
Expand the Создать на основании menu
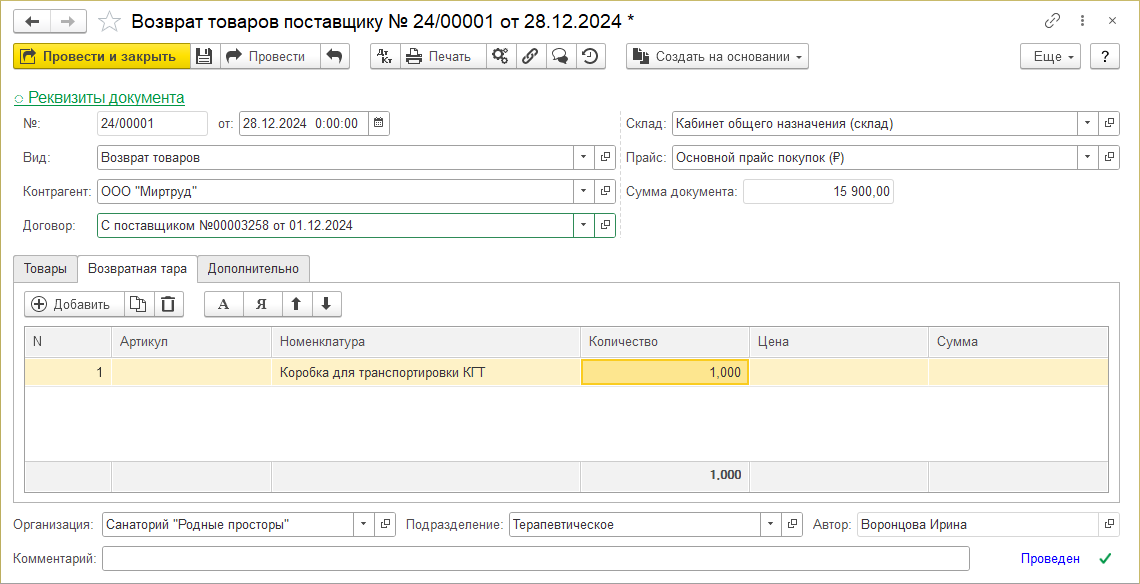coord(717,57)
